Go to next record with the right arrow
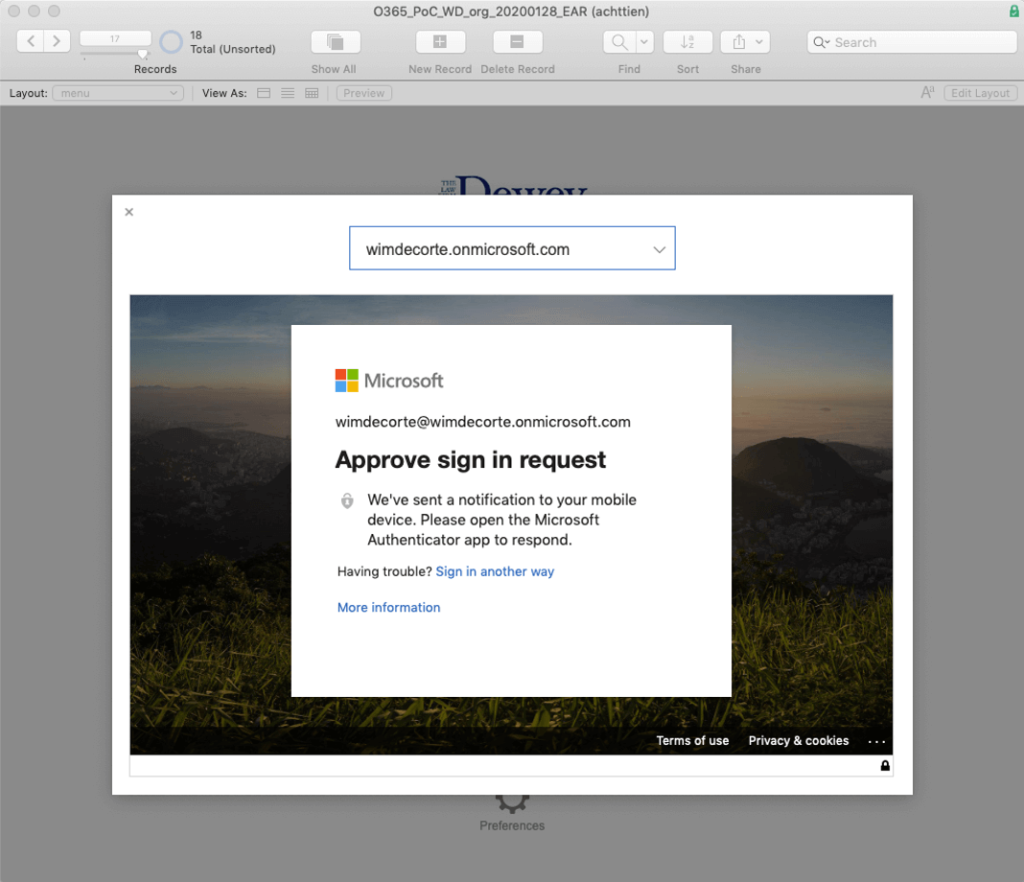1024x882 pixels. [x=57, y=42]
